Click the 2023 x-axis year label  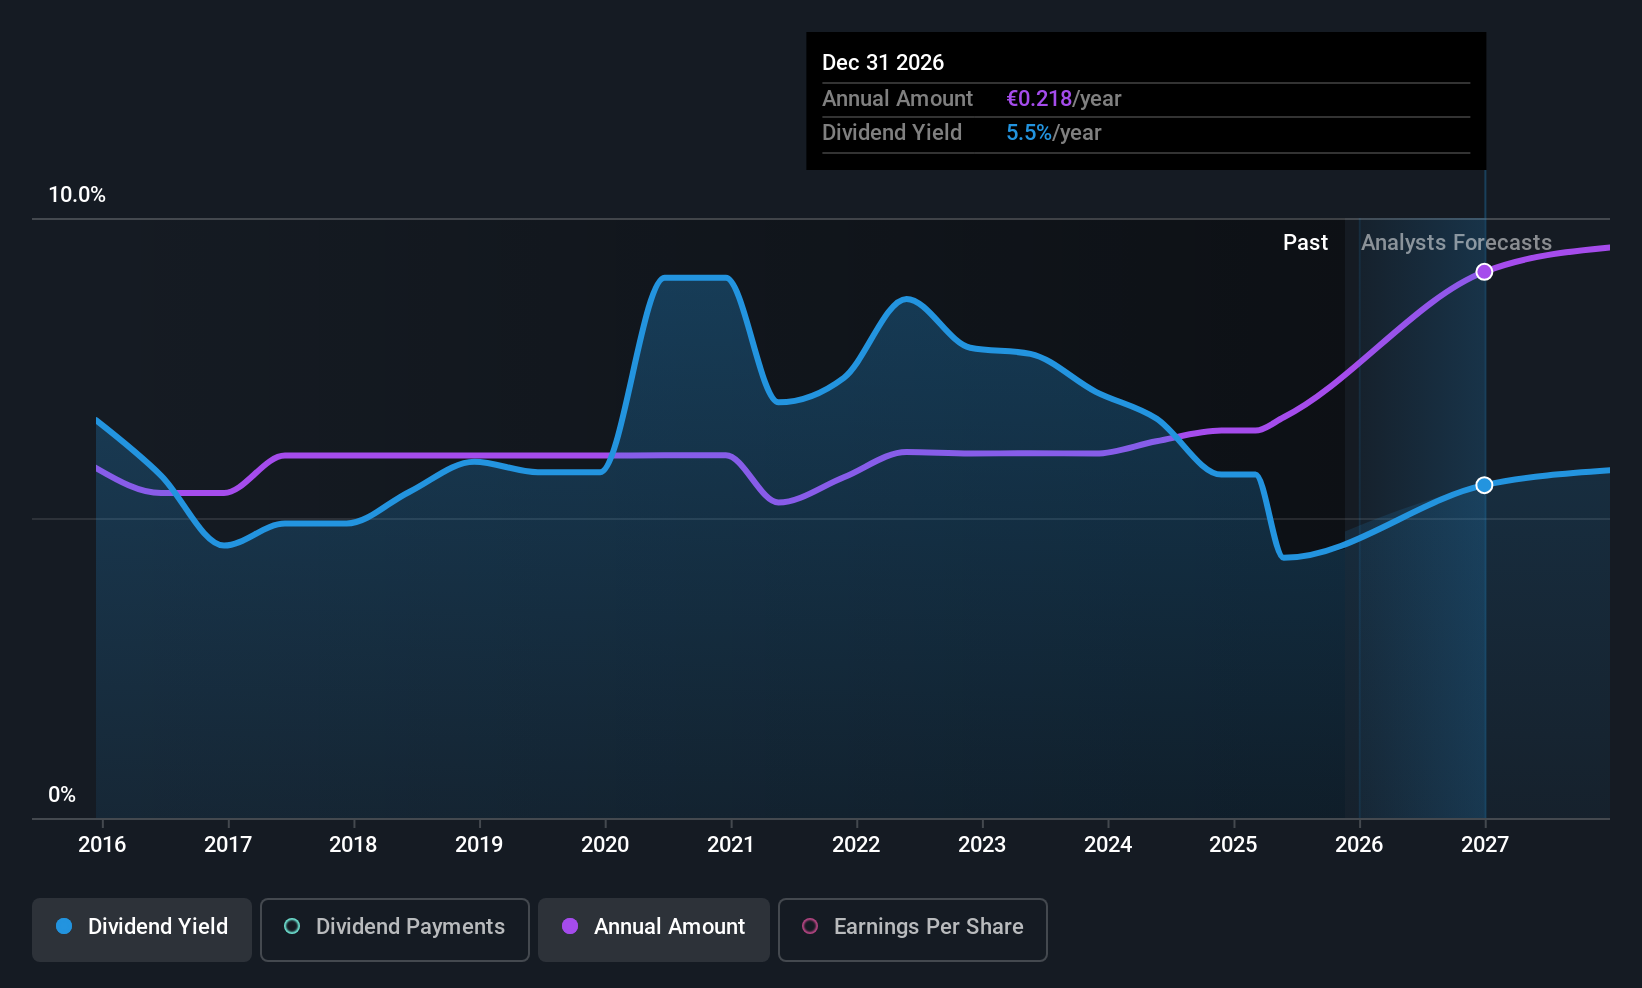pyautogui.click(x=982, y=845)
